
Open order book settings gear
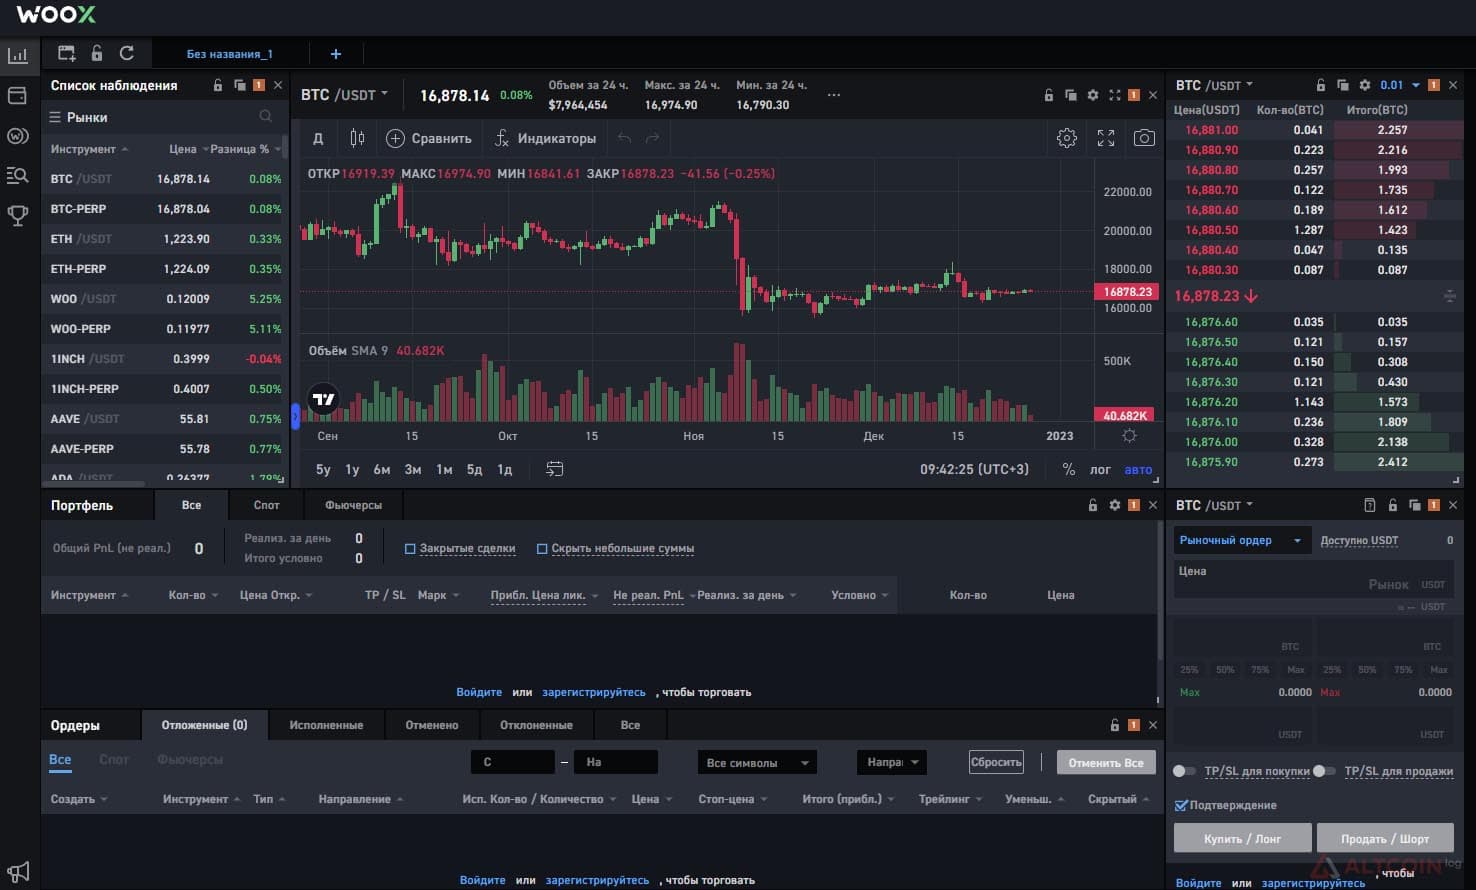click(1364, 85)
